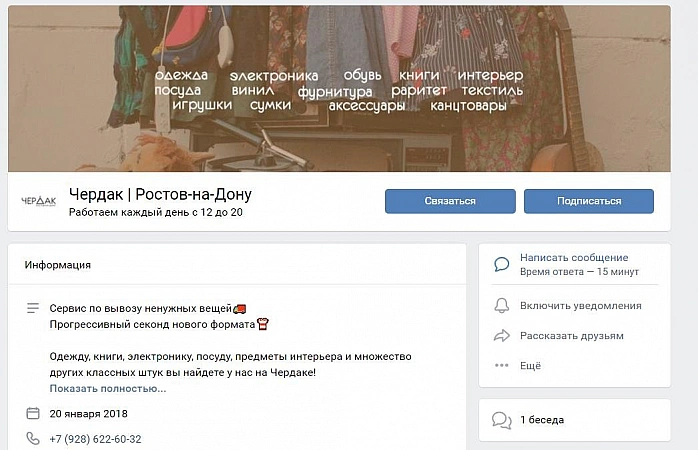Click the bell notifications icon
The width and height of the screenshot is (698, 450).
502,305
